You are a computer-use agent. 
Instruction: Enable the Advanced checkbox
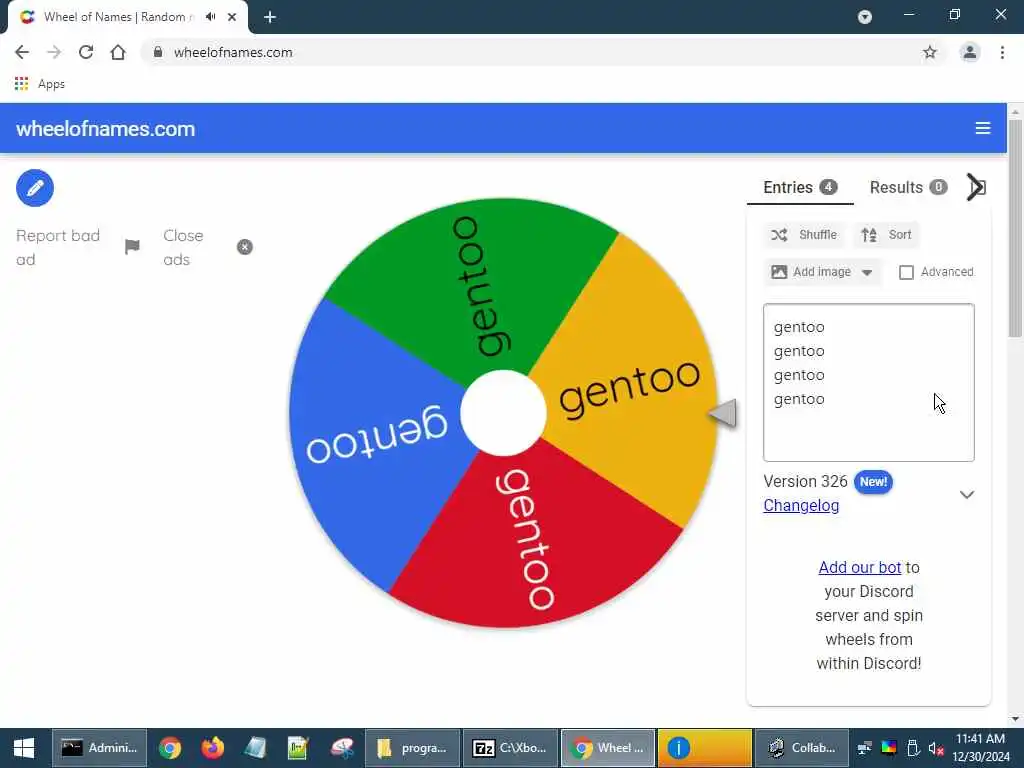[906, 272]
